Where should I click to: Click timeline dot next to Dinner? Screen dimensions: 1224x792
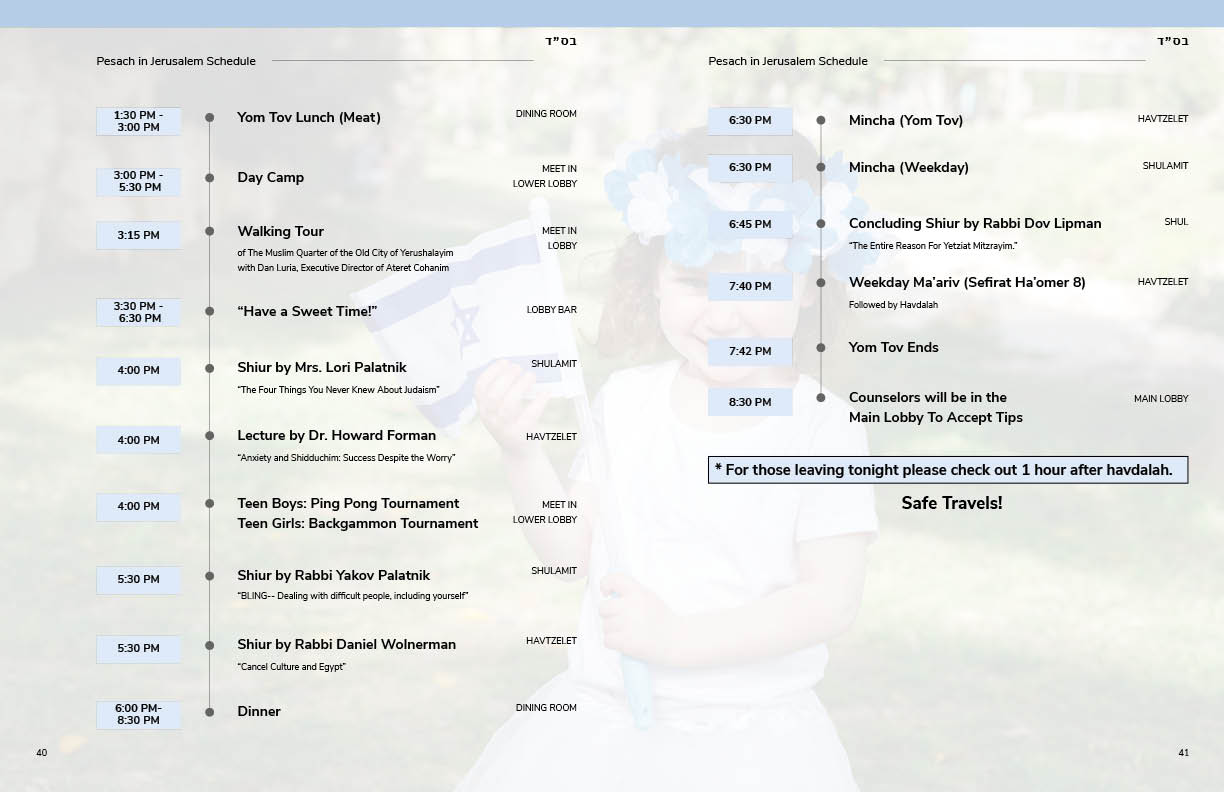(209, 712)
